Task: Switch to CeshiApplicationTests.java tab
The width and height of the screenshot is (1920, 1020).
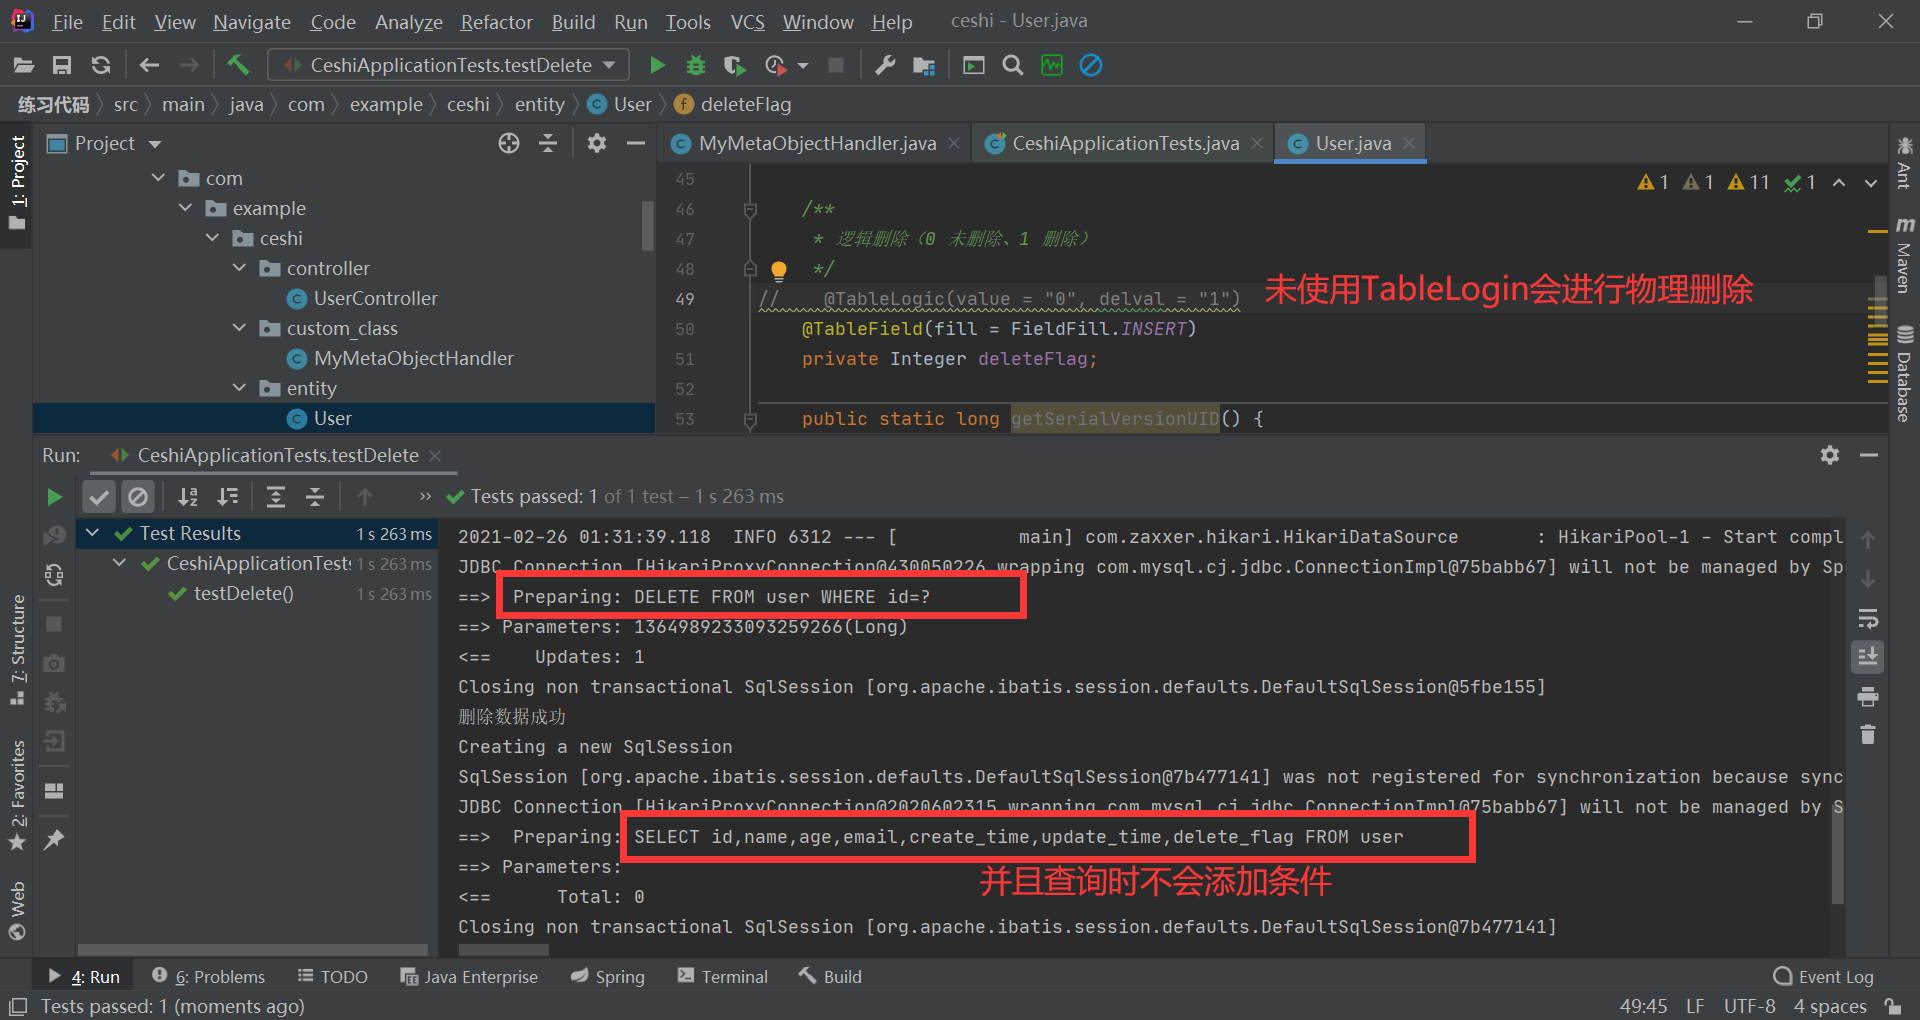Action: (1125, 143)
